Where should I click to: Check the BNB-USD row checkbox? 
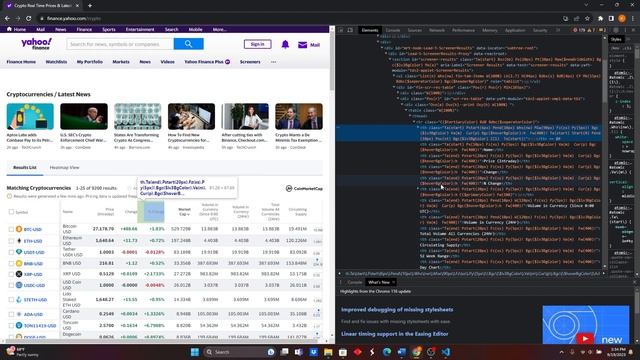(11, 263)
